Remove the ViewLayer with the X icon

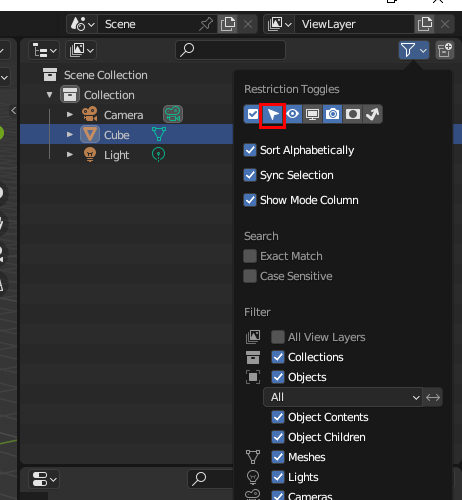coord(445,24)
